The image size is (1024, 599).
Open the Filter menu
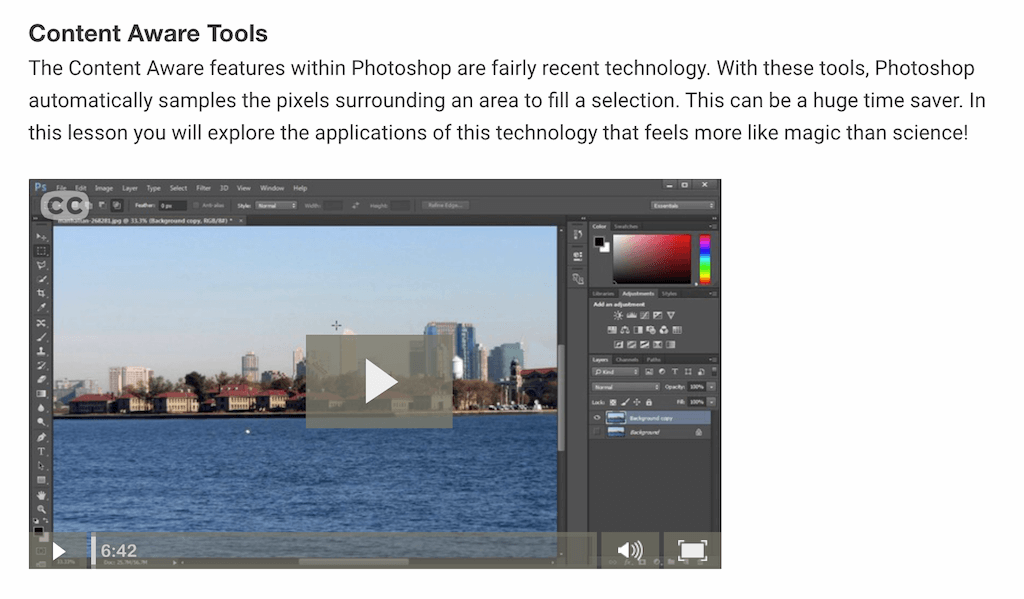[x=203, y=188]
